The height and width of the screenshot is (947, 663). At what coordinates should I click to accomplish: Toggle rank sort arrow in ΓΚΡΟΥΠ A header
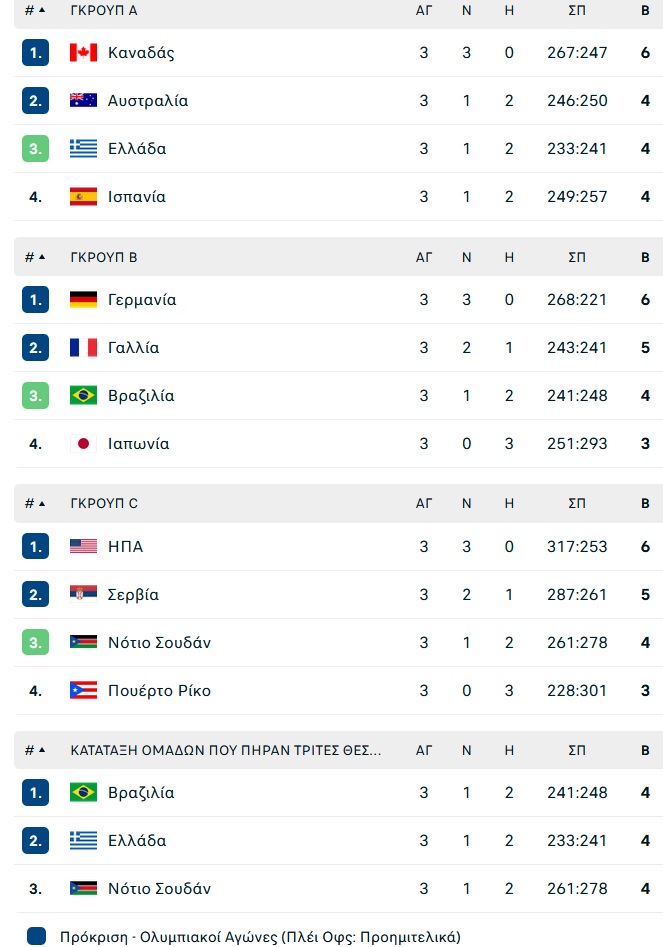click(x=42, y=10)
